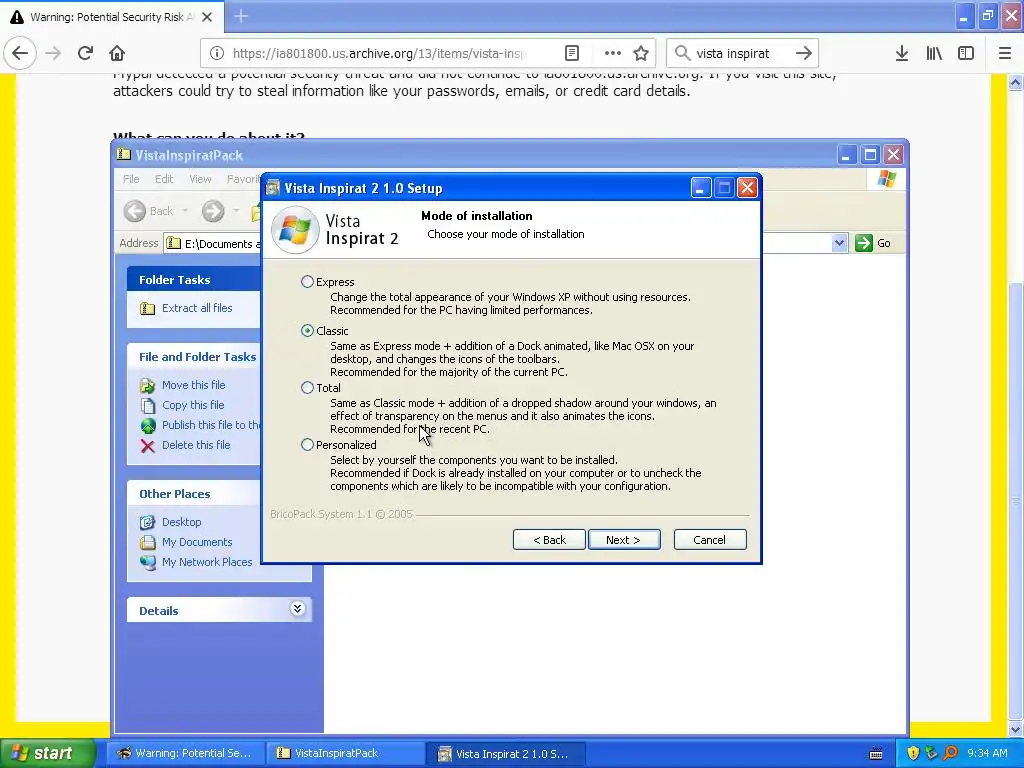Go Back in the setup wizard
This screenshot has height=768, width=1024.
[549, 539]
